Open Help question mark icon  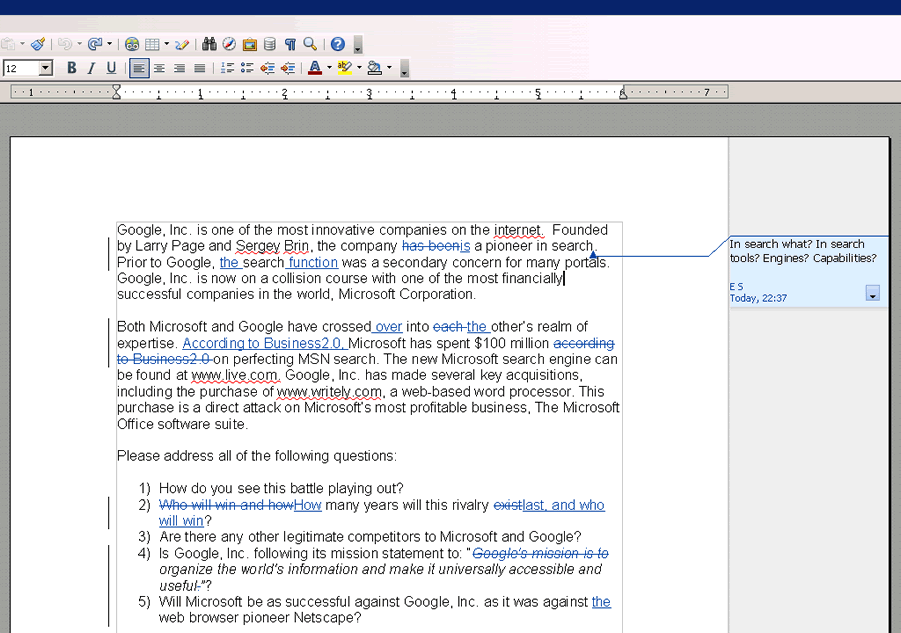click(x=338, y=44)
